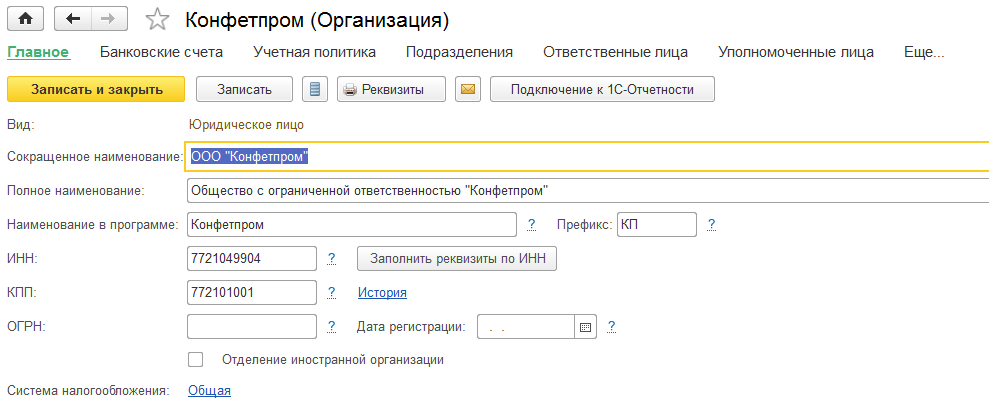Select the Ответственные лица tab

click(616, 52)
